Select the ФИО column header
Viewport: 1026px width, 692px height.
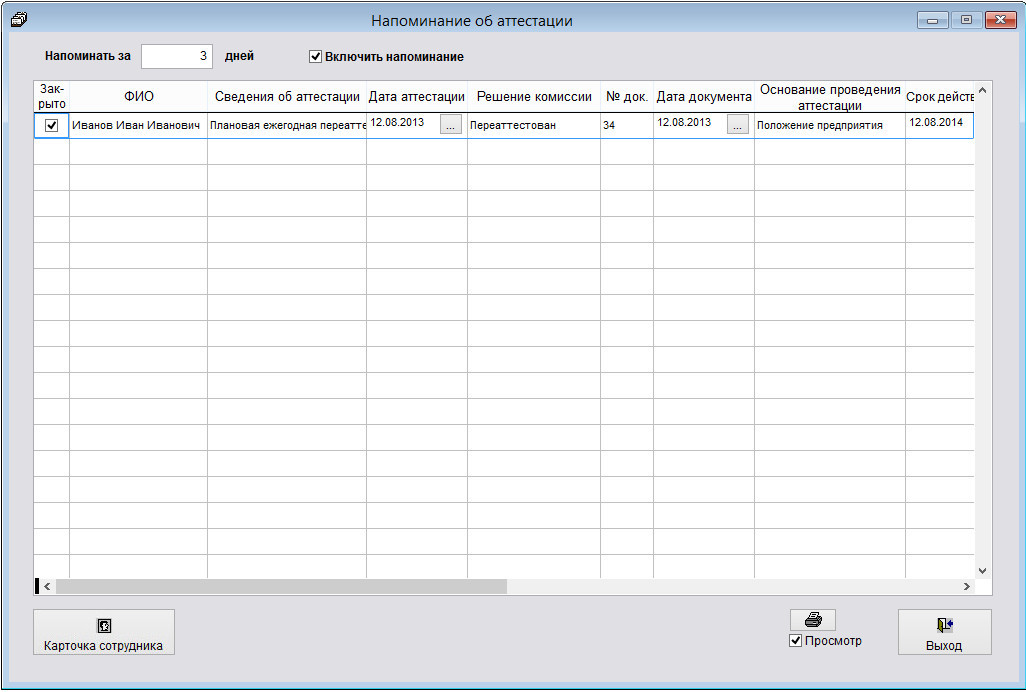[139, 97]
